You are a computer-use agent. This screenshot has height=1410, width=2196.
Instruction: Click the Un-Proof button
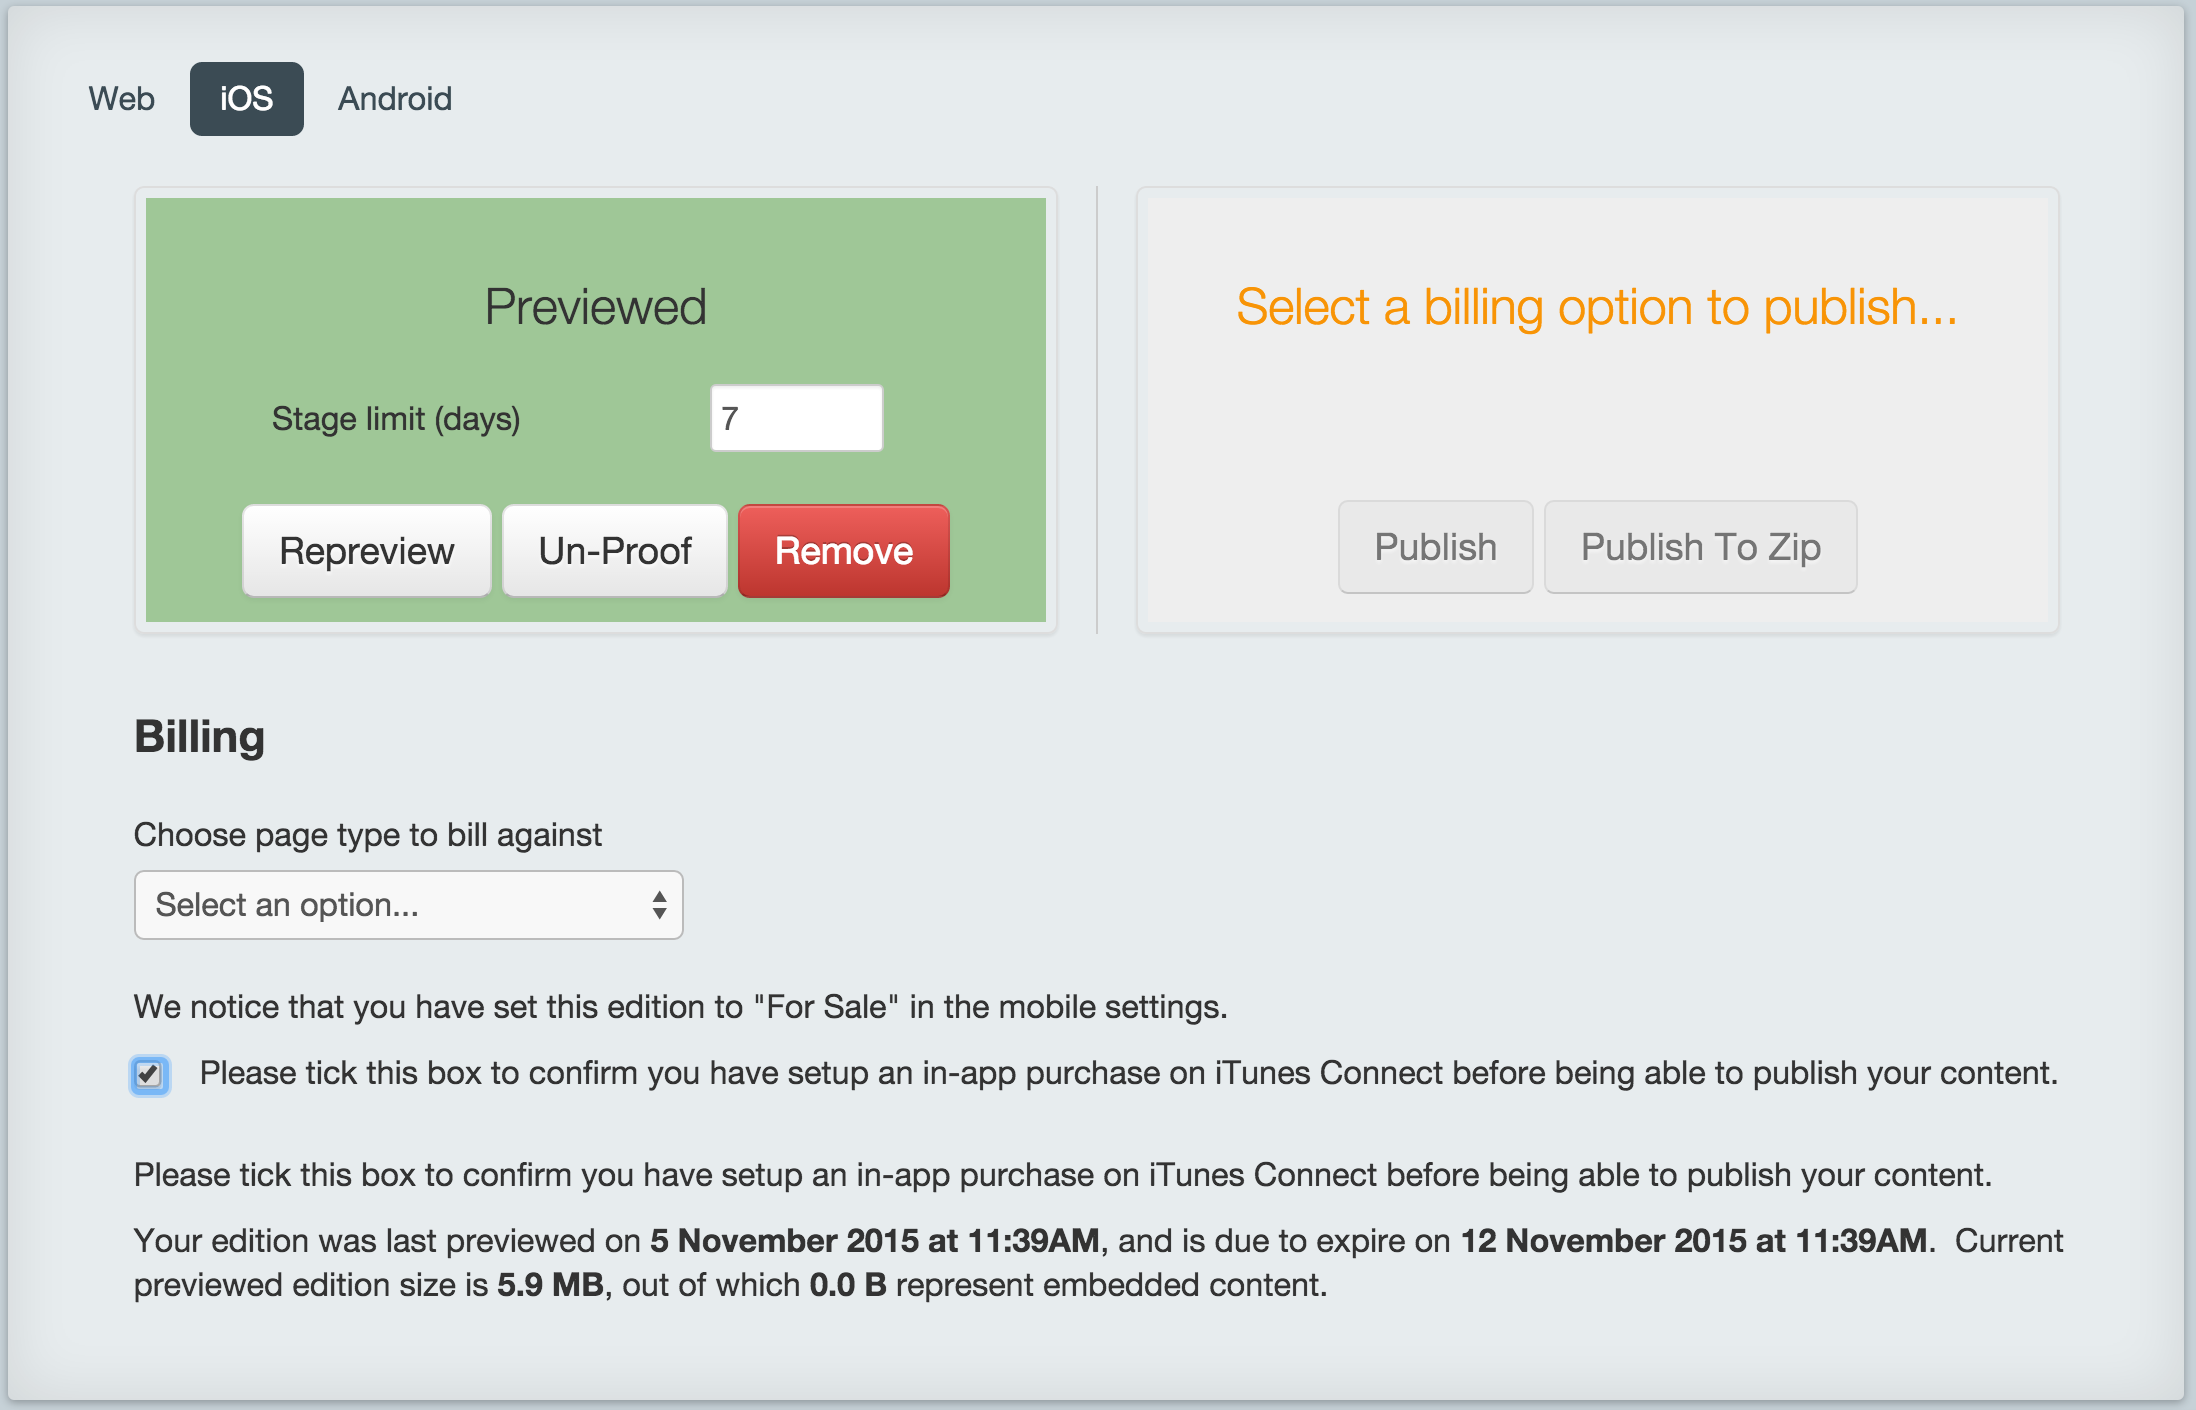(x=615, y=551)
